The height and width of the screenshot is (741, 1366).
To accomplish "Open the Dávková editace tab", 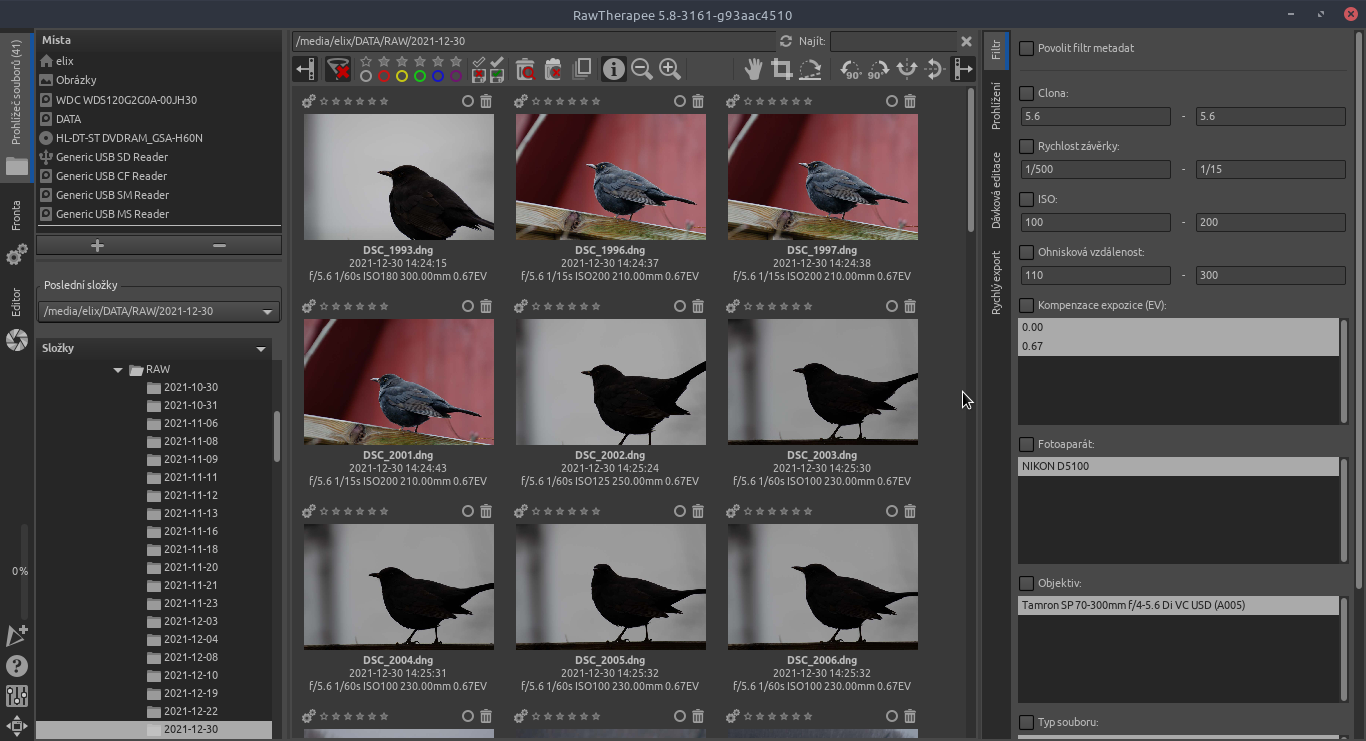I will tap(996, 190).
